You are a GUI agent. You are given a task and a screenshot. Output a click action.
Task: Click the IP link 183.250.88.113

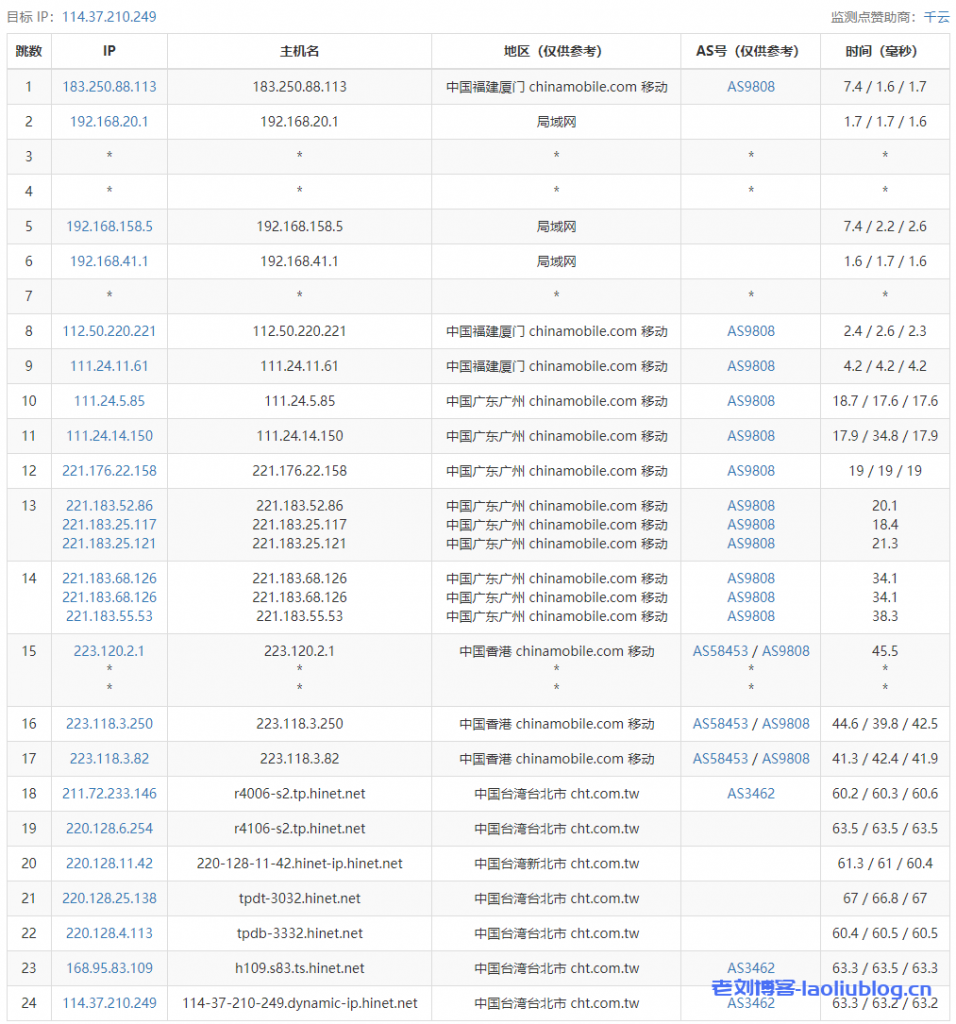click(x=109, y=87)
